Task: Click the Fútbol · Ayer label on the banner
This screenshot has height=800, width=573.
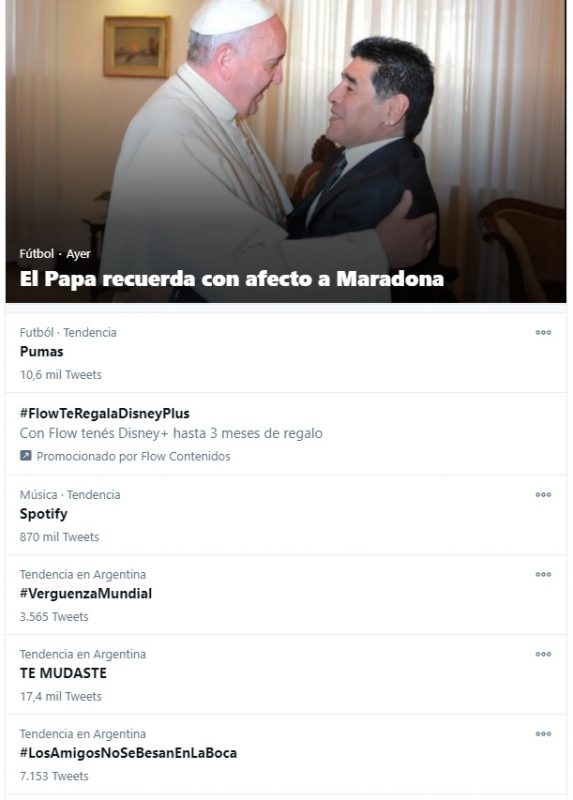Action: pyautogui.click(x=55, y=254)
